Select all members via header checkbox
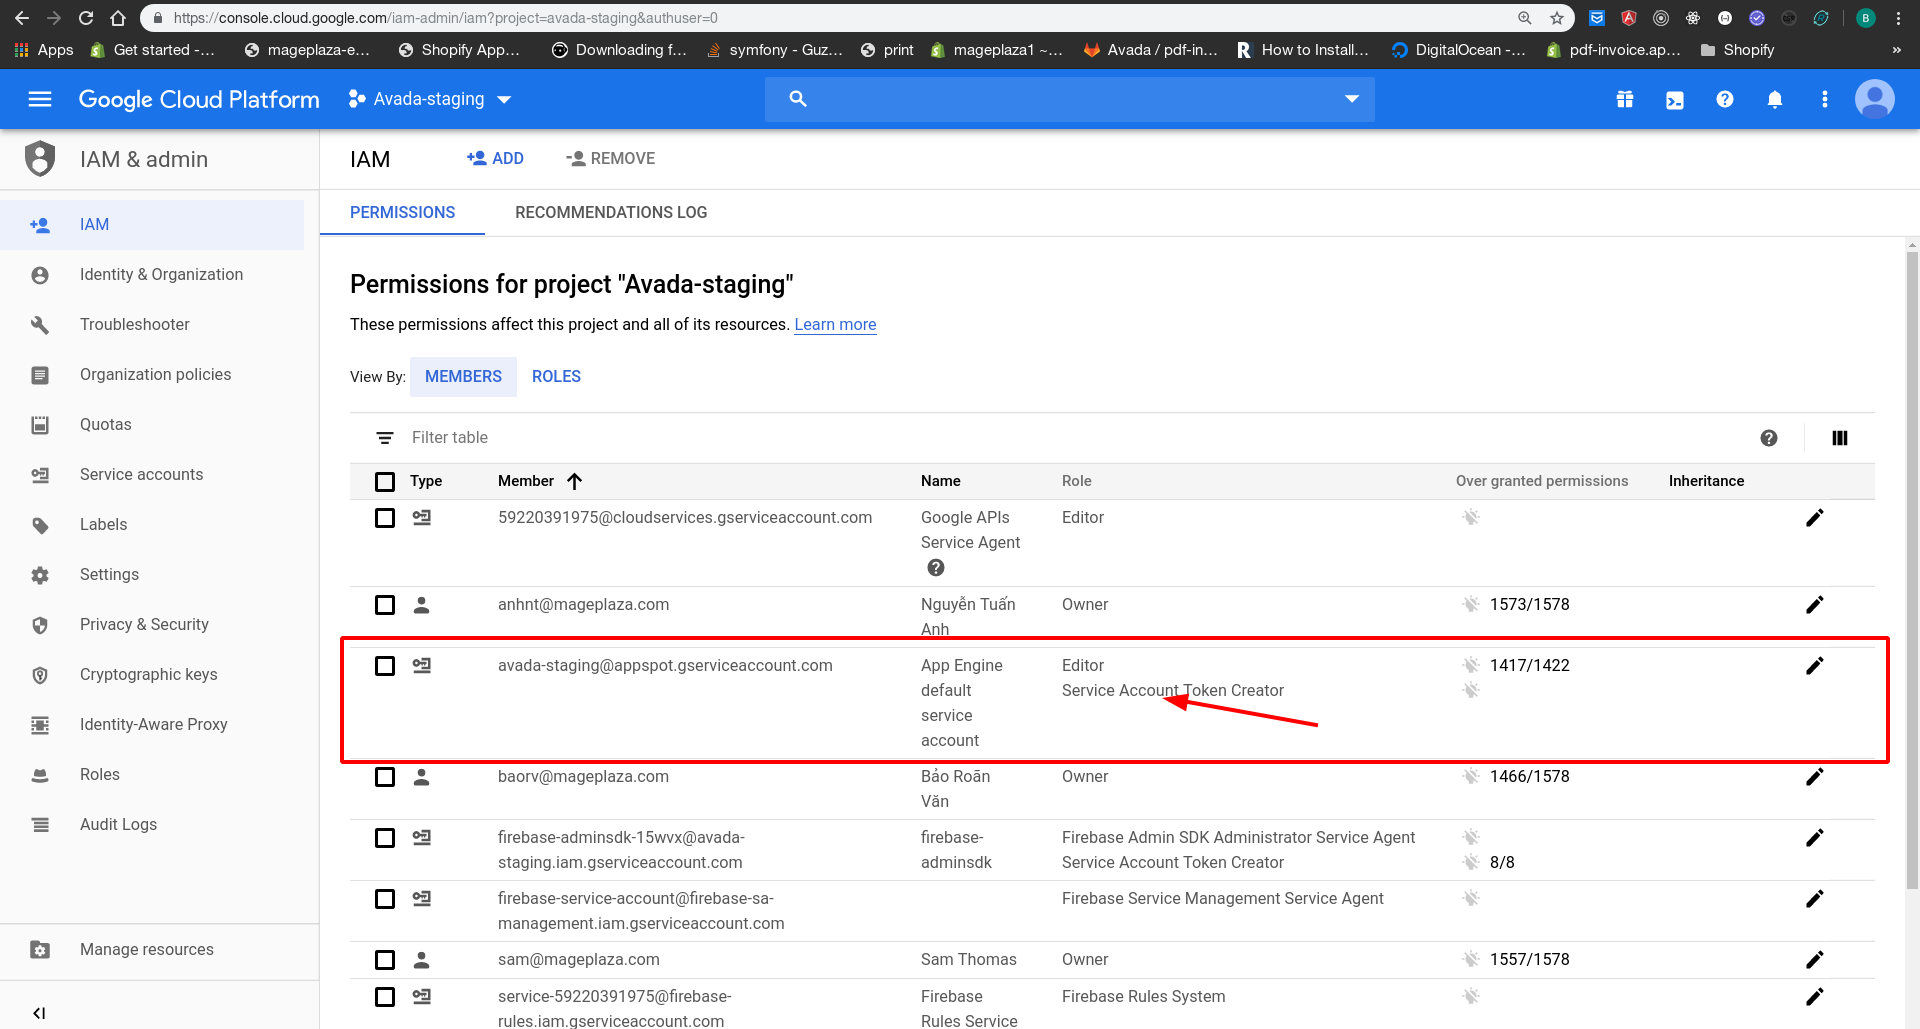The image size is (1920, 1029). point(385,481)
